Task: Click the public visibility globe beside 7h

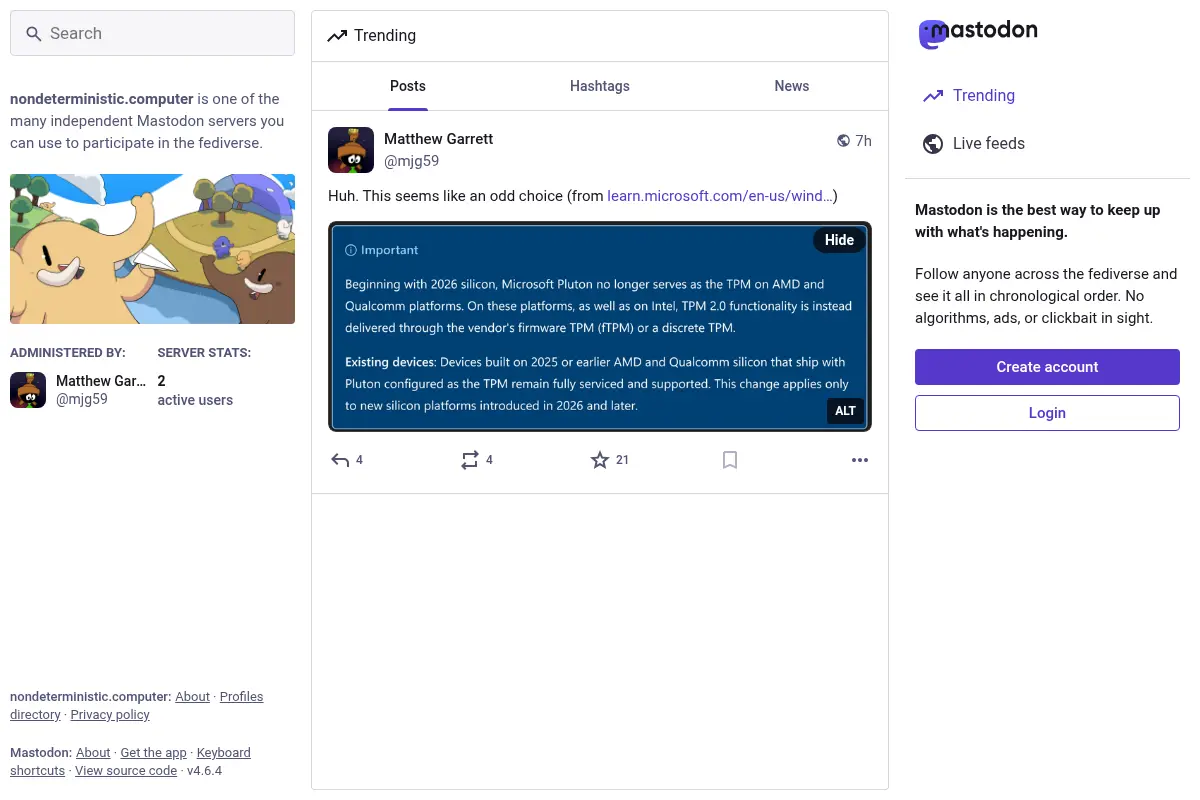Action: 843,141
